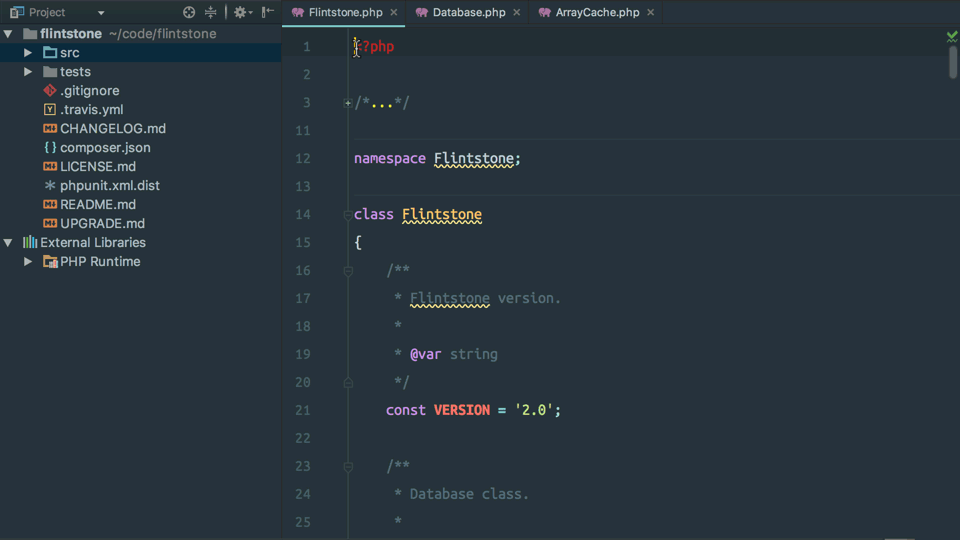Switch to the ArrayCache.php tab
Image resolution: width=960 pixels, height=540 pixels.
597,12
